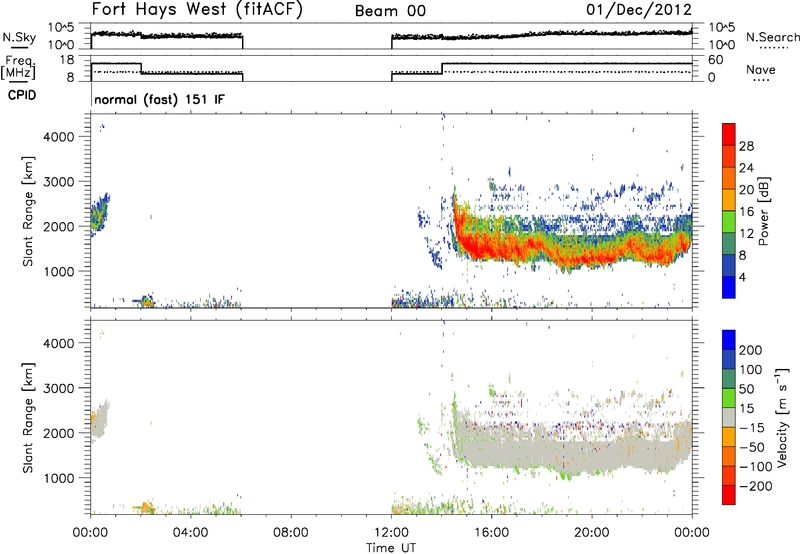Click the '200' velocity colorbar value

pyautogui.click(x=751, y=350)
